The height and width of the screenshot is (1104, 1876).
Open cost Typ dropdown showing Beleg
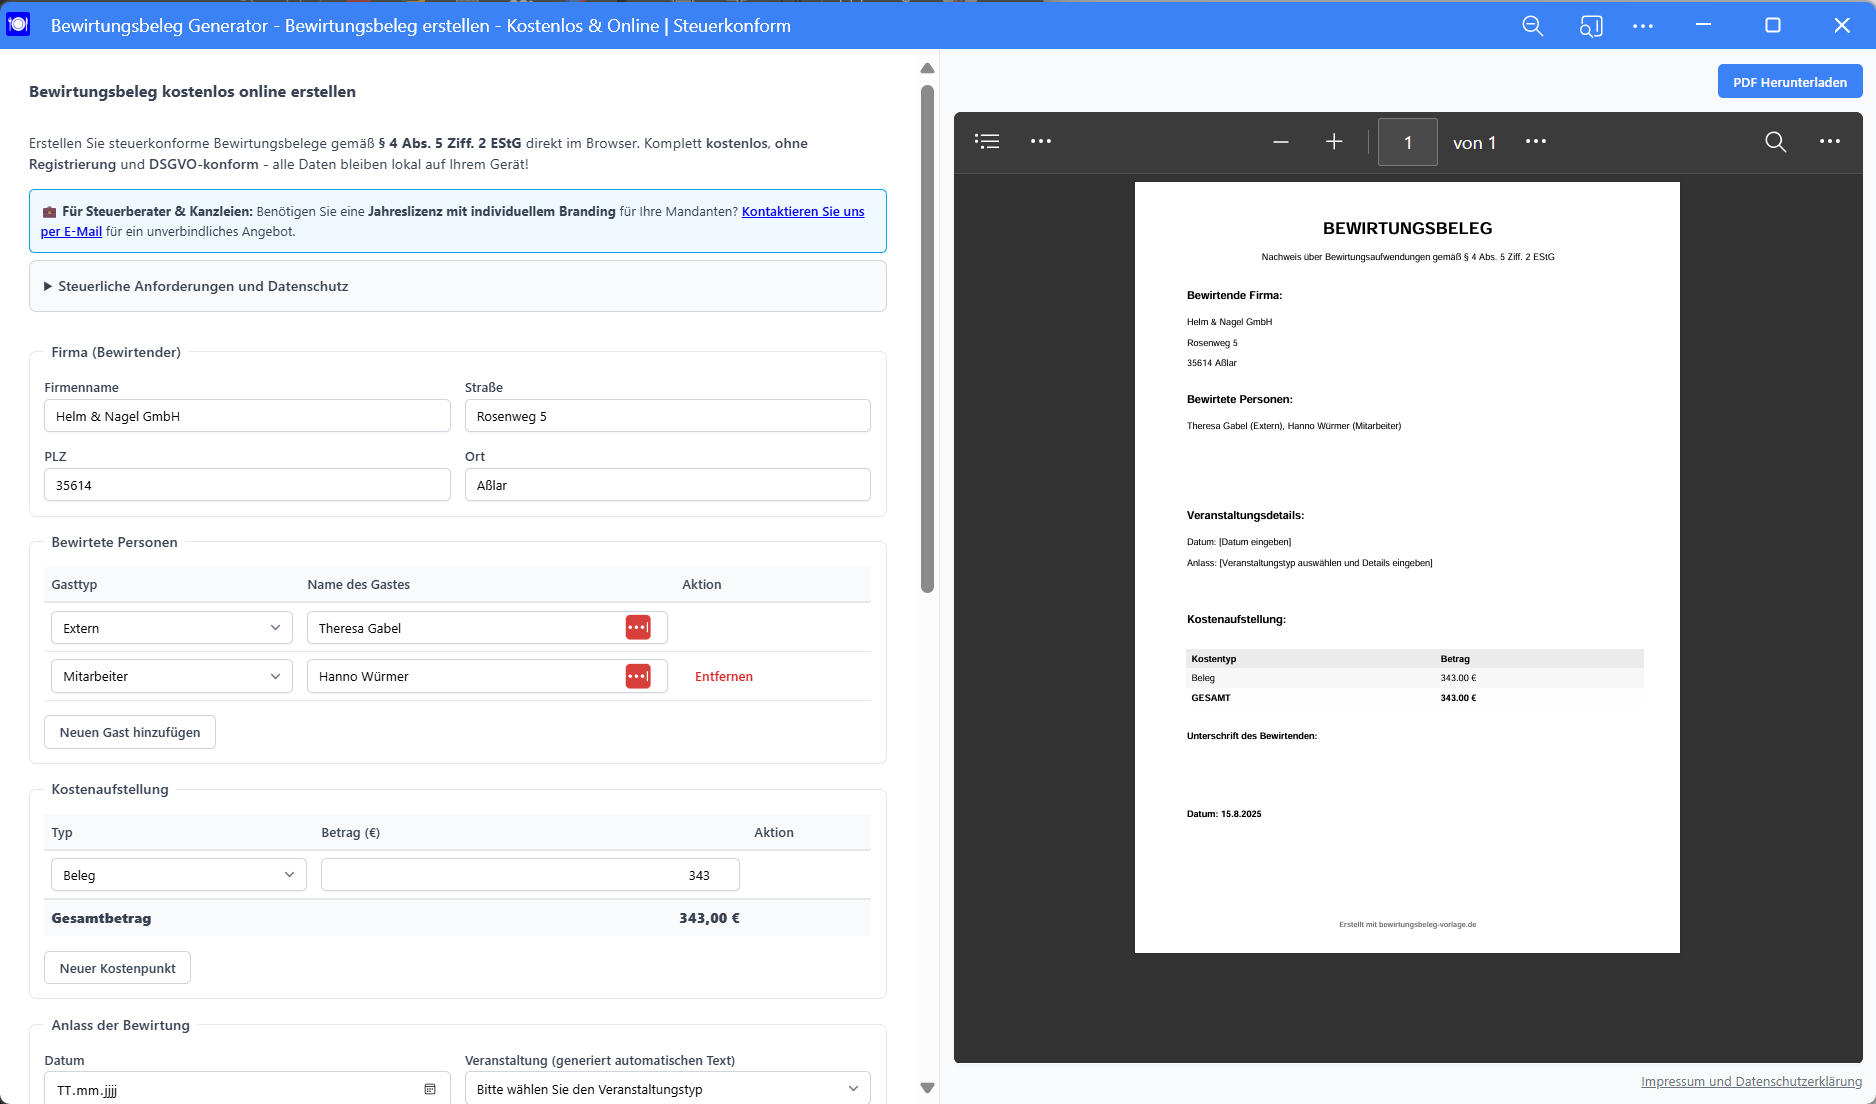[x=179, y=875]
